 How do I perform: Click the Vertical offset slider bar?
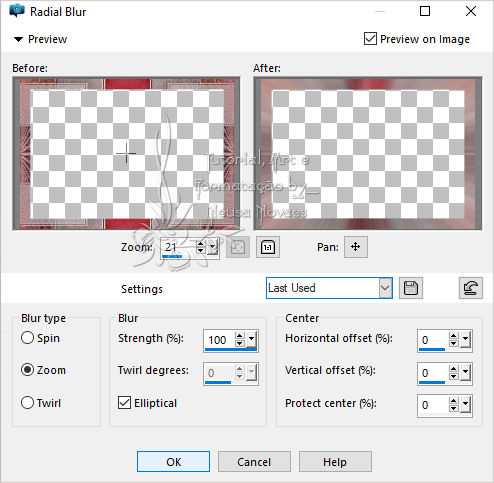pos(432,382)
